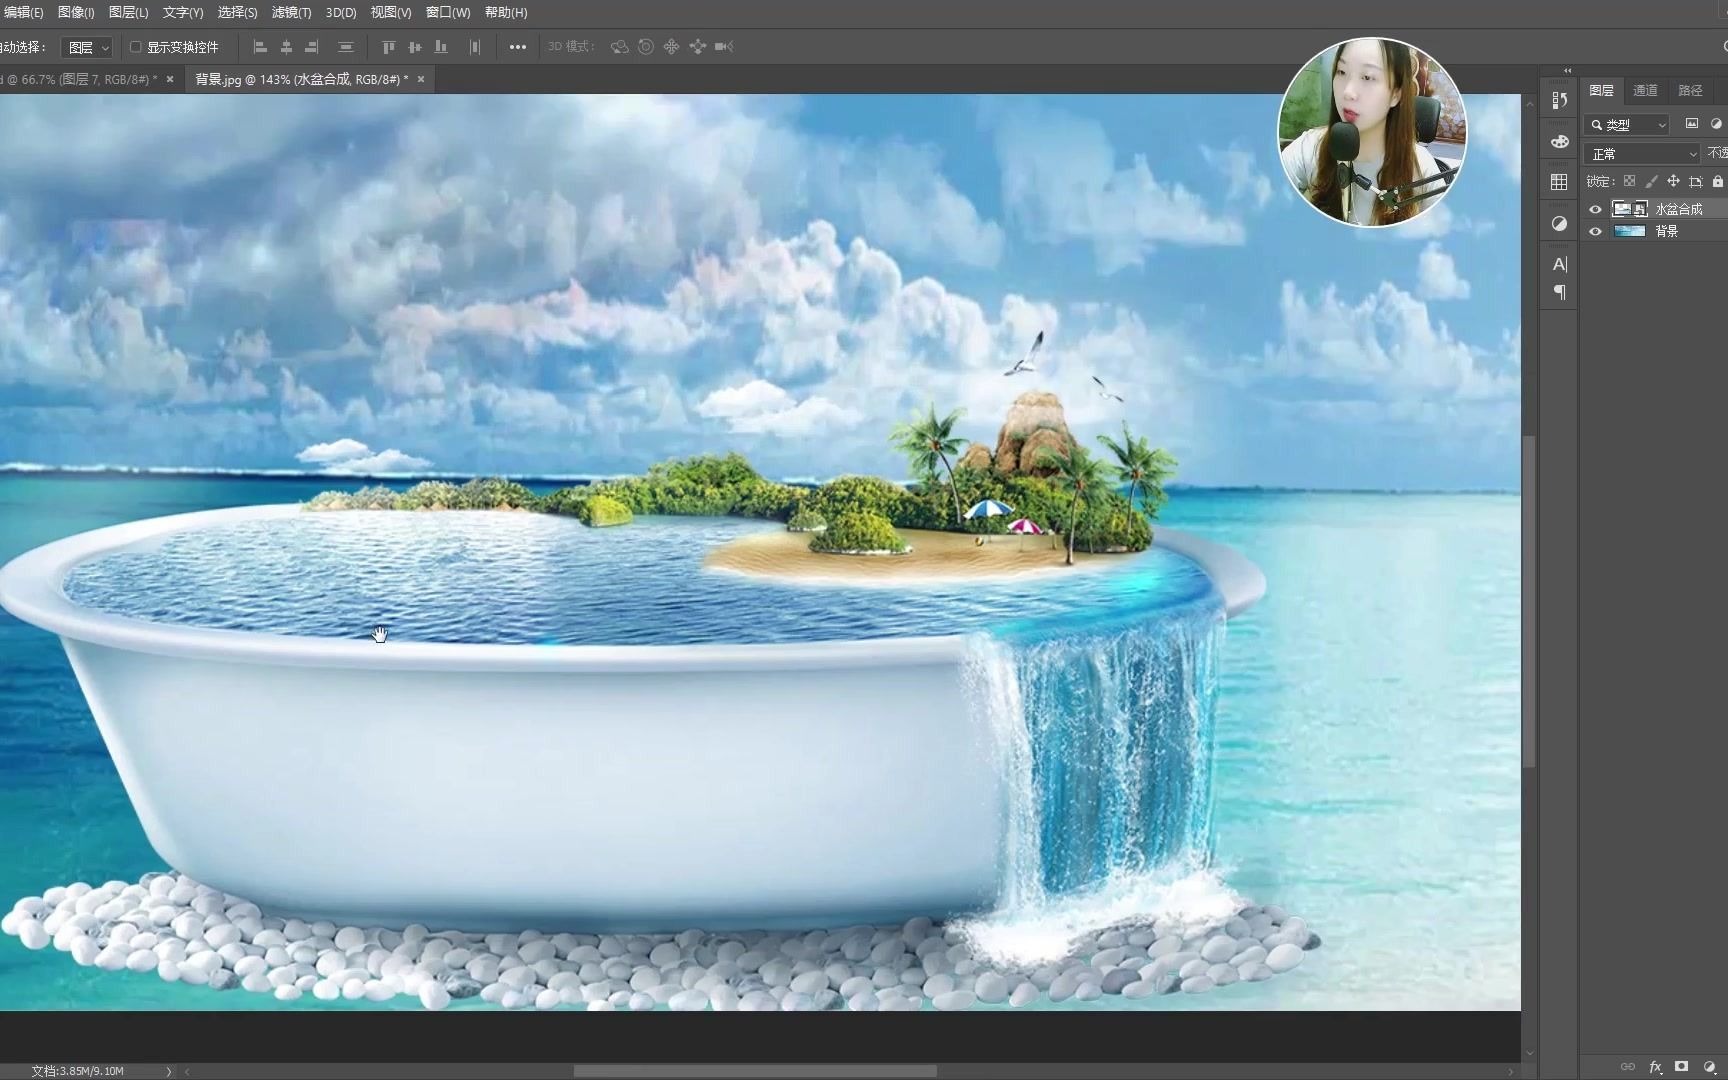This screenshot has height=1080, width=1728.
Task: Select the 图层 panel tab
Action: (1601, 90)
